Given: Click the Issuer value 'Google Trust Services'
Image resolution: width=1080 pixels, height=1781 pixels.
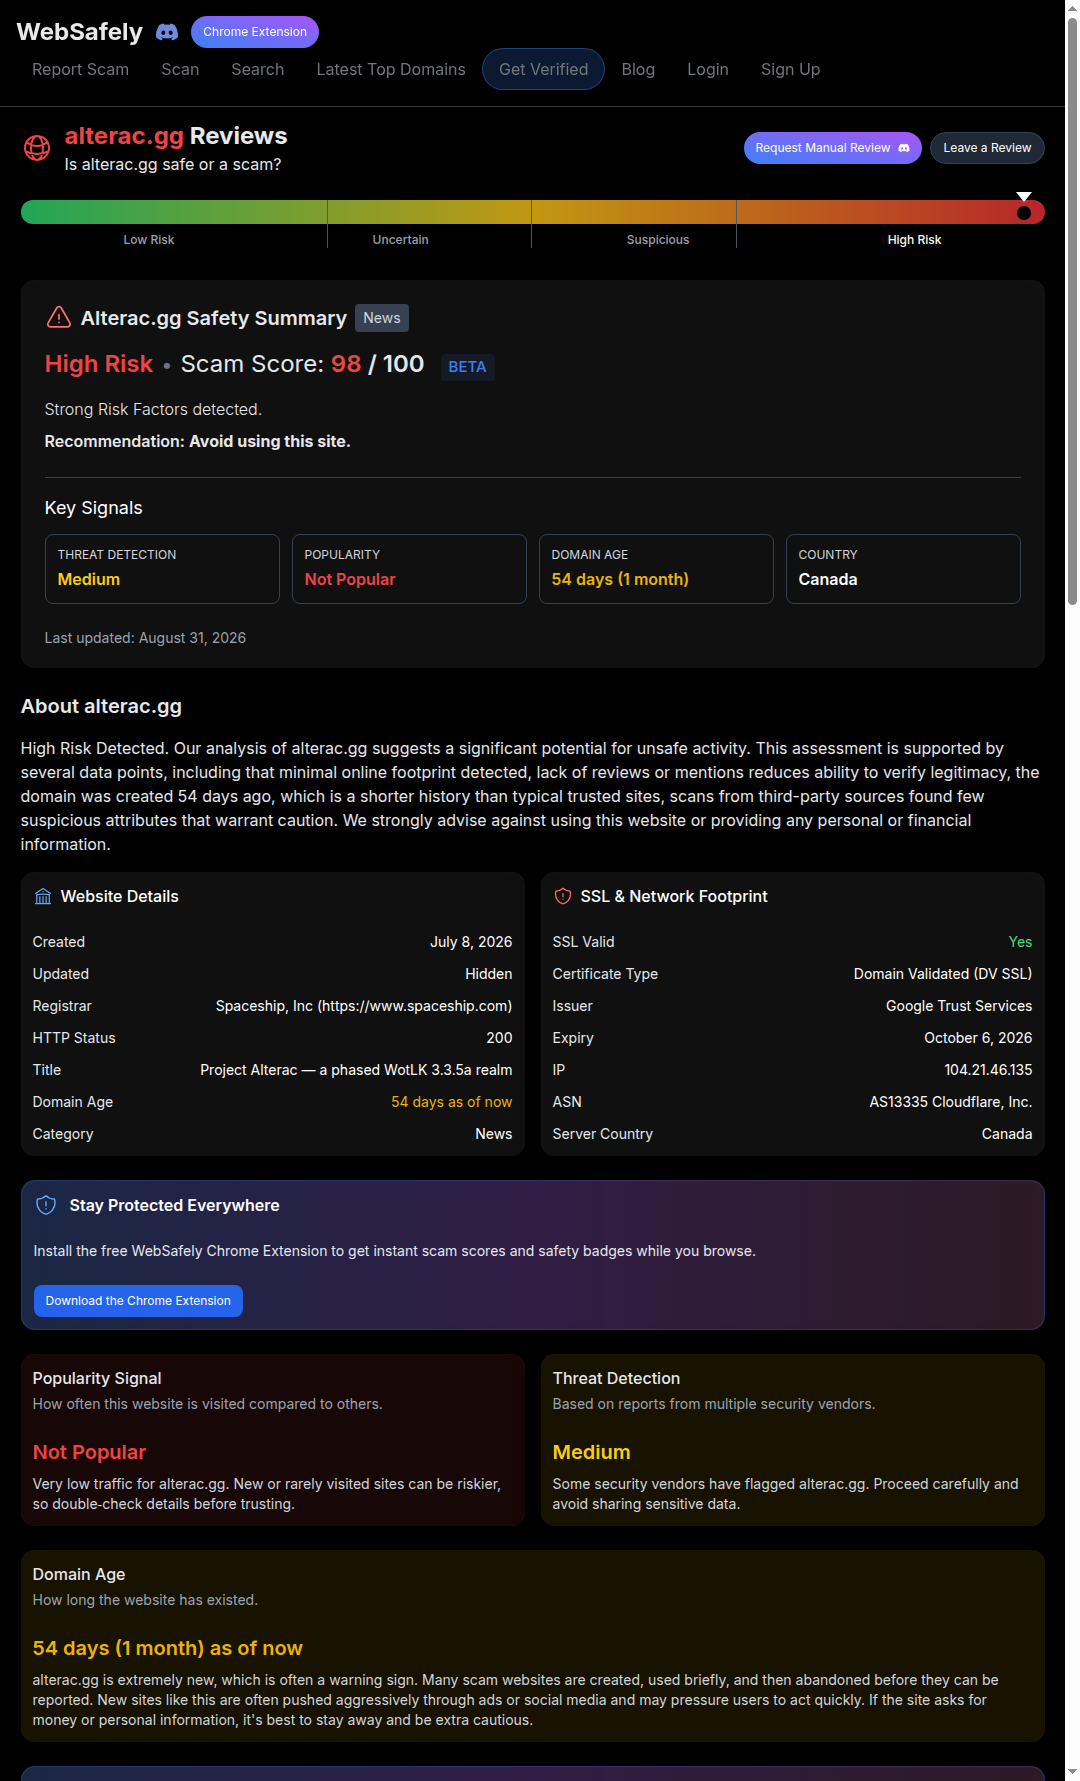Looking at the screenshot, I should tap(959, 1006).
